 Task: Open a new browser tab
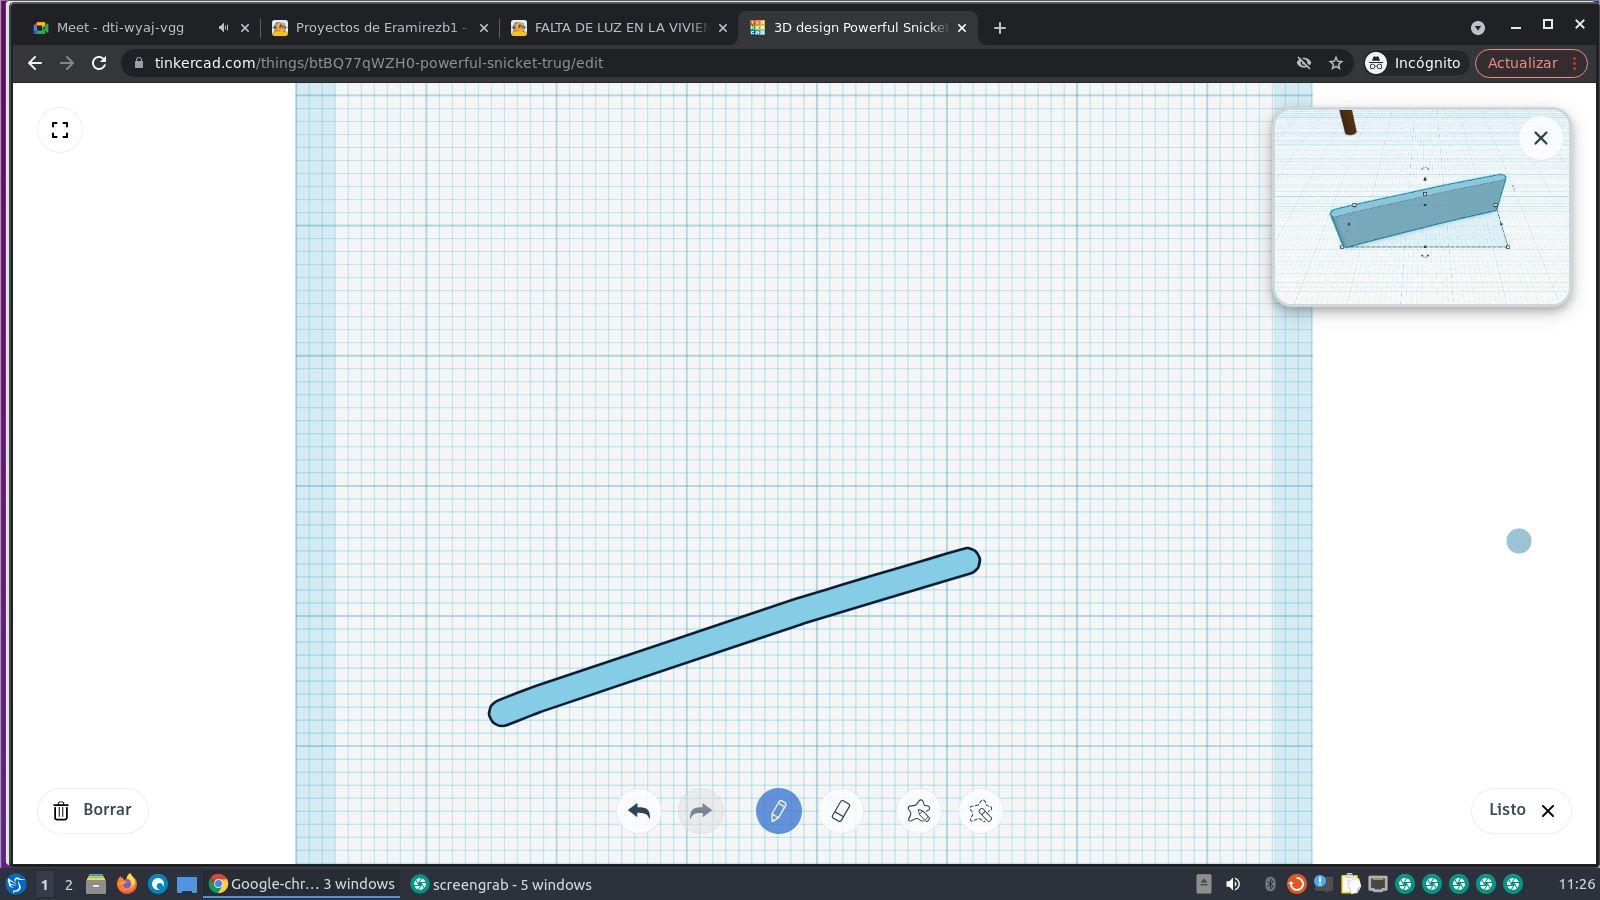(x=1000, y=28)
